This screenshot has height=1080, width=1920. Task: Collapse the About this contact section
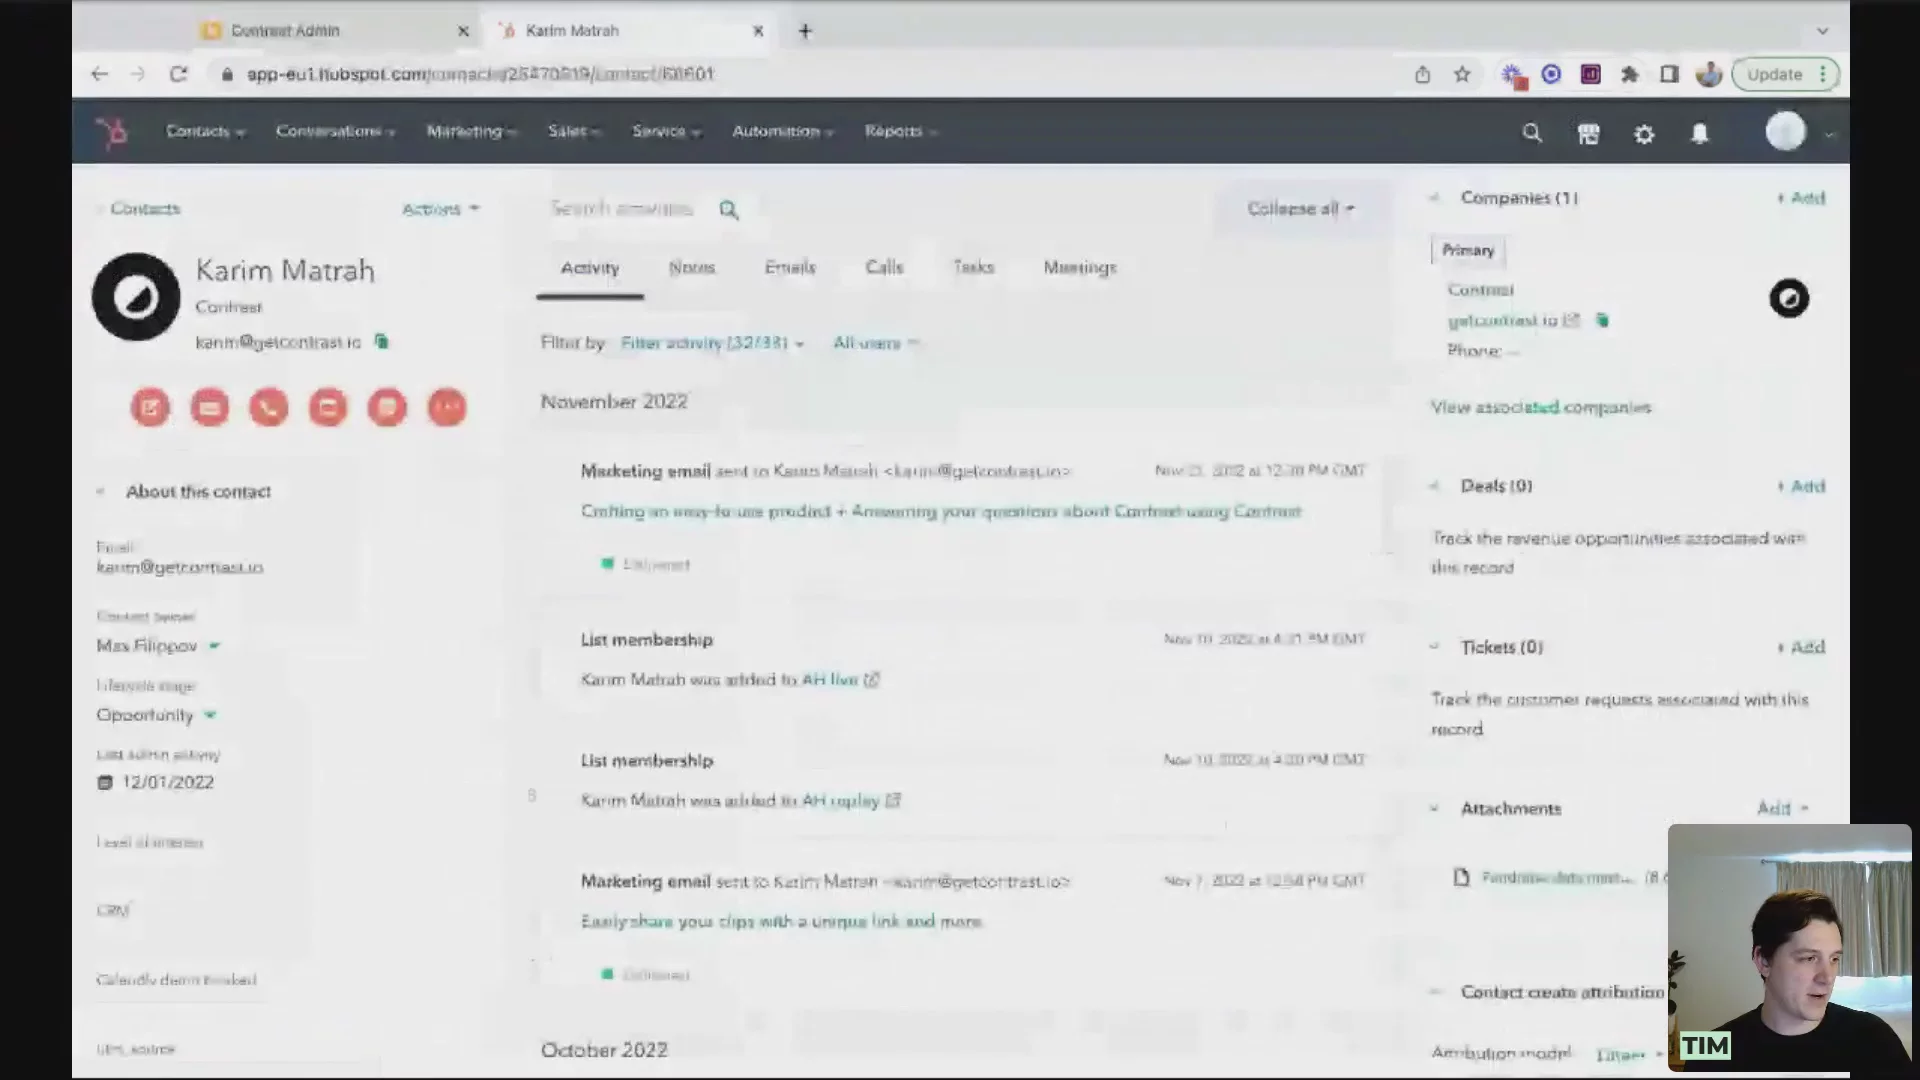pos(100,491)
